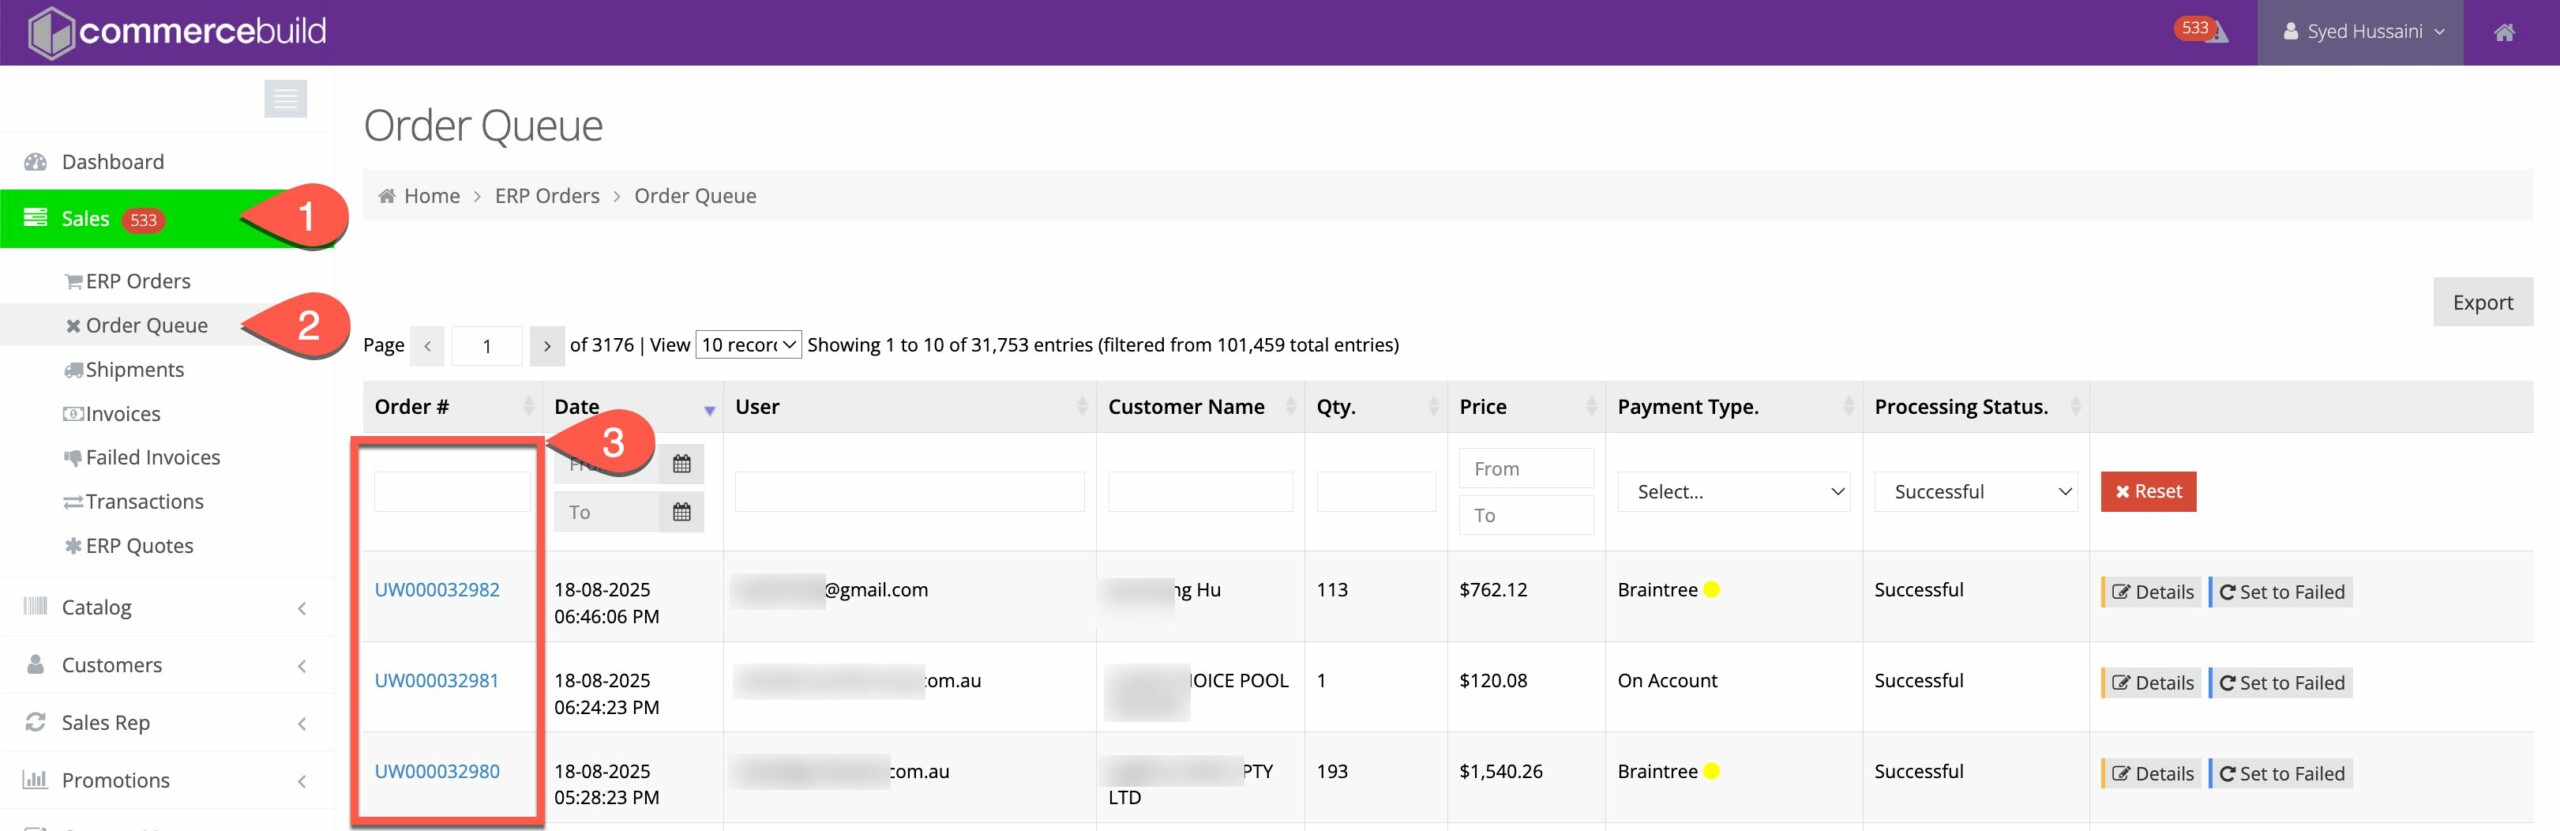Click the home icon in top bar
The height and width of the screenshot is (831, 2560).
(2503, 32)
